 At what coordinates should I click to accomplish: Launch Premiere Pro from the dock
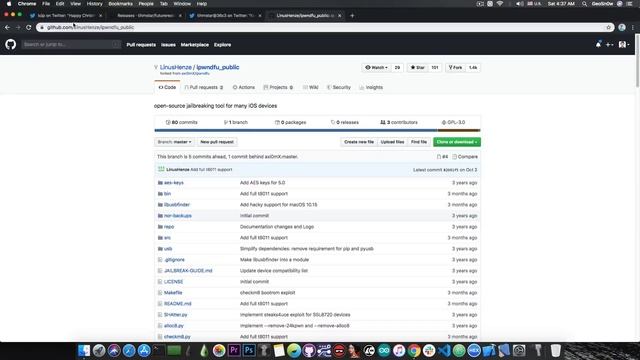pyautogui.click(x=234, y=351)
